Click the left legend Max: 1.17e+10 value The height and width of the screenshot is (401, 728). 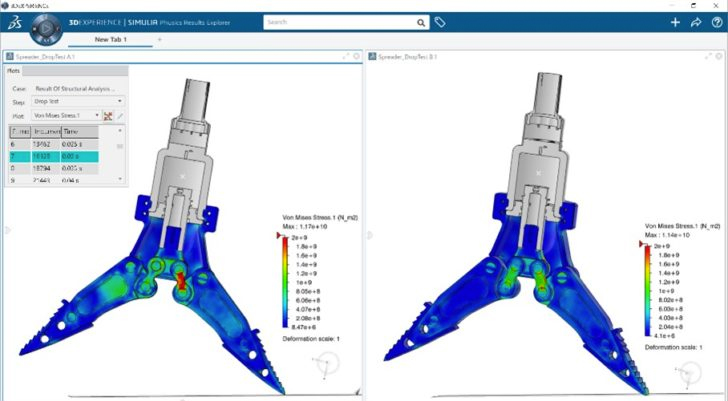(305, 226)
